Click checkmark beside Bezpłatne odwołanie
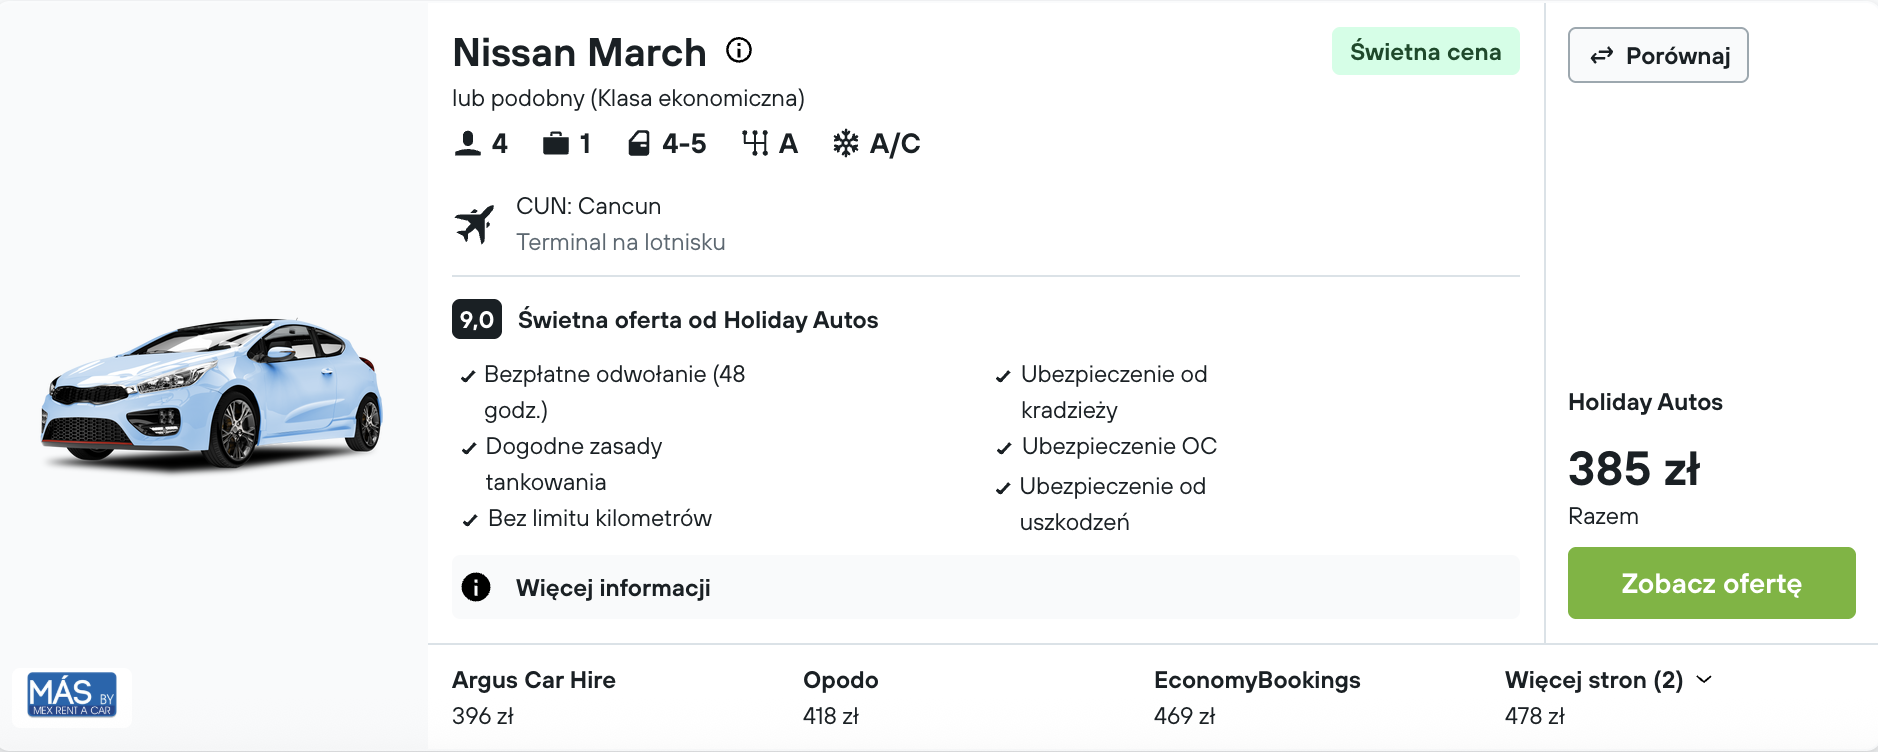Image resolution: width=1878 pixels, height=752 pixels. [467, 377]
